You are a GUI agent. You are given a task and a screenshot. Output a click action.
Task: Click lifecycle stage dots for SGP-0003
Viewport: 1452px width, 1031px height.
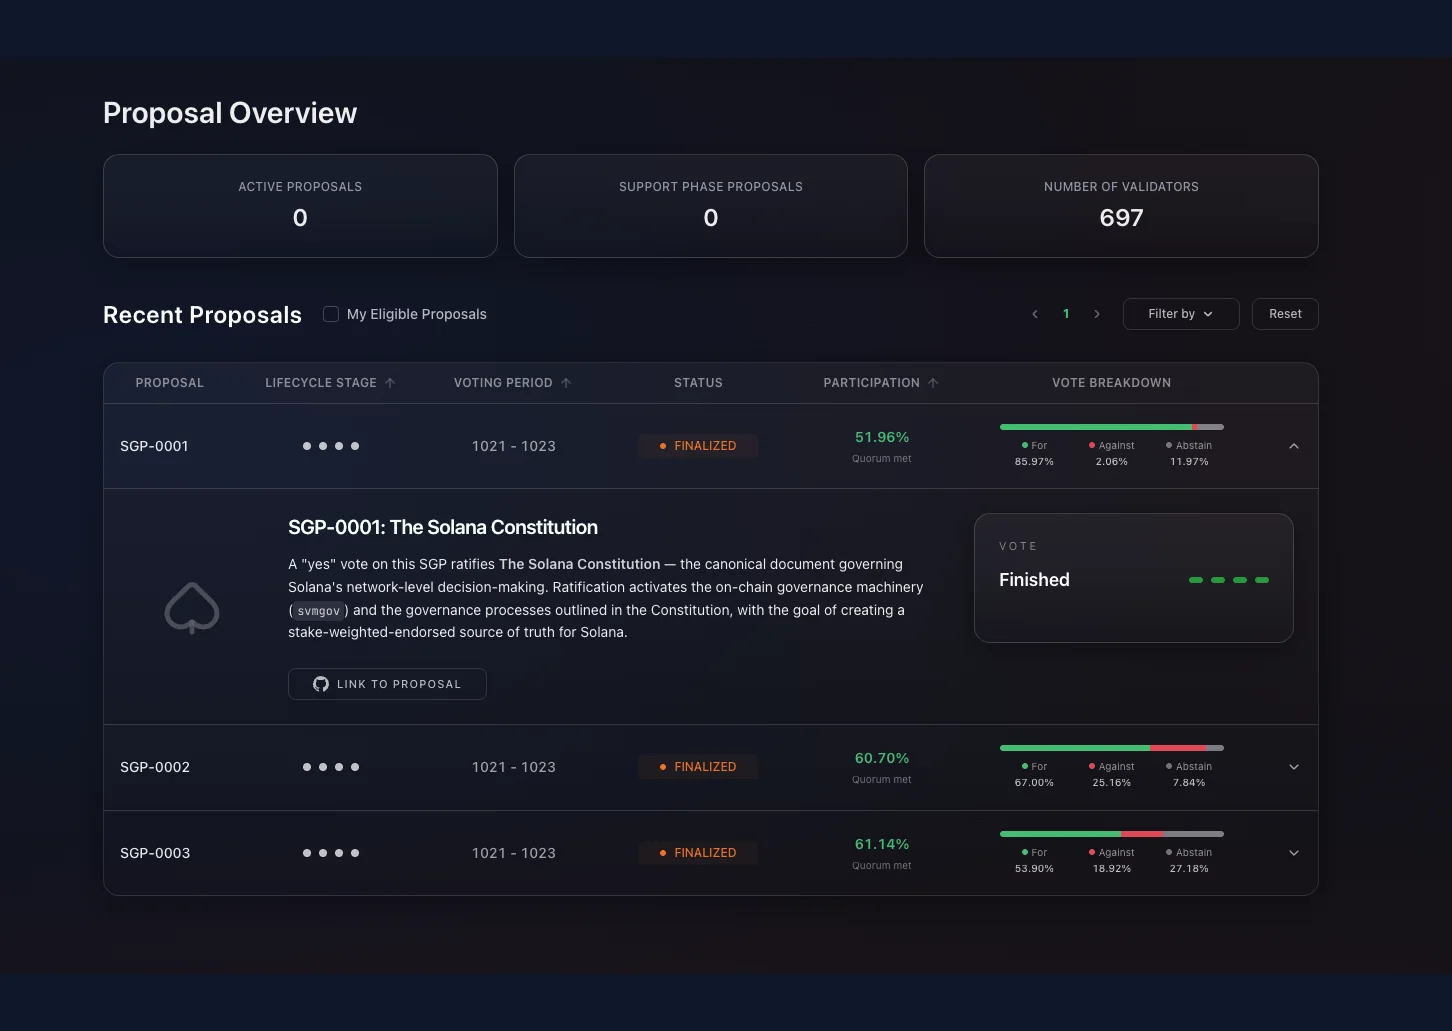[x=331, y=853]
